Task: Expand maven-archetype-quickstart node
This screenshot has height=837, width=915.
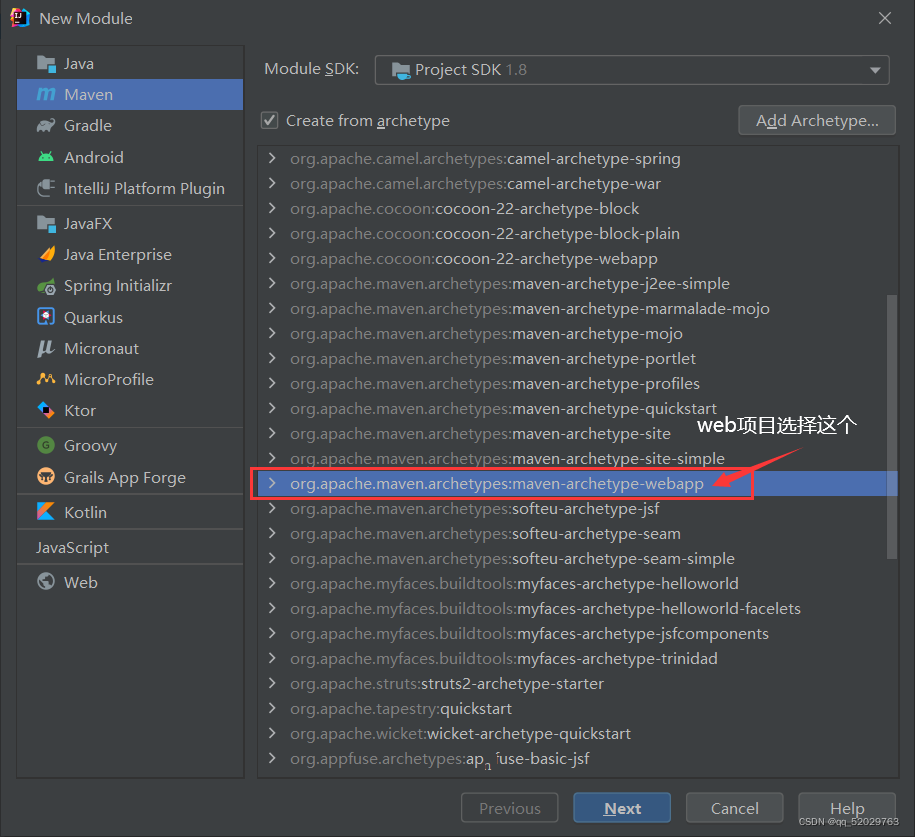Action: coord(272,408)
